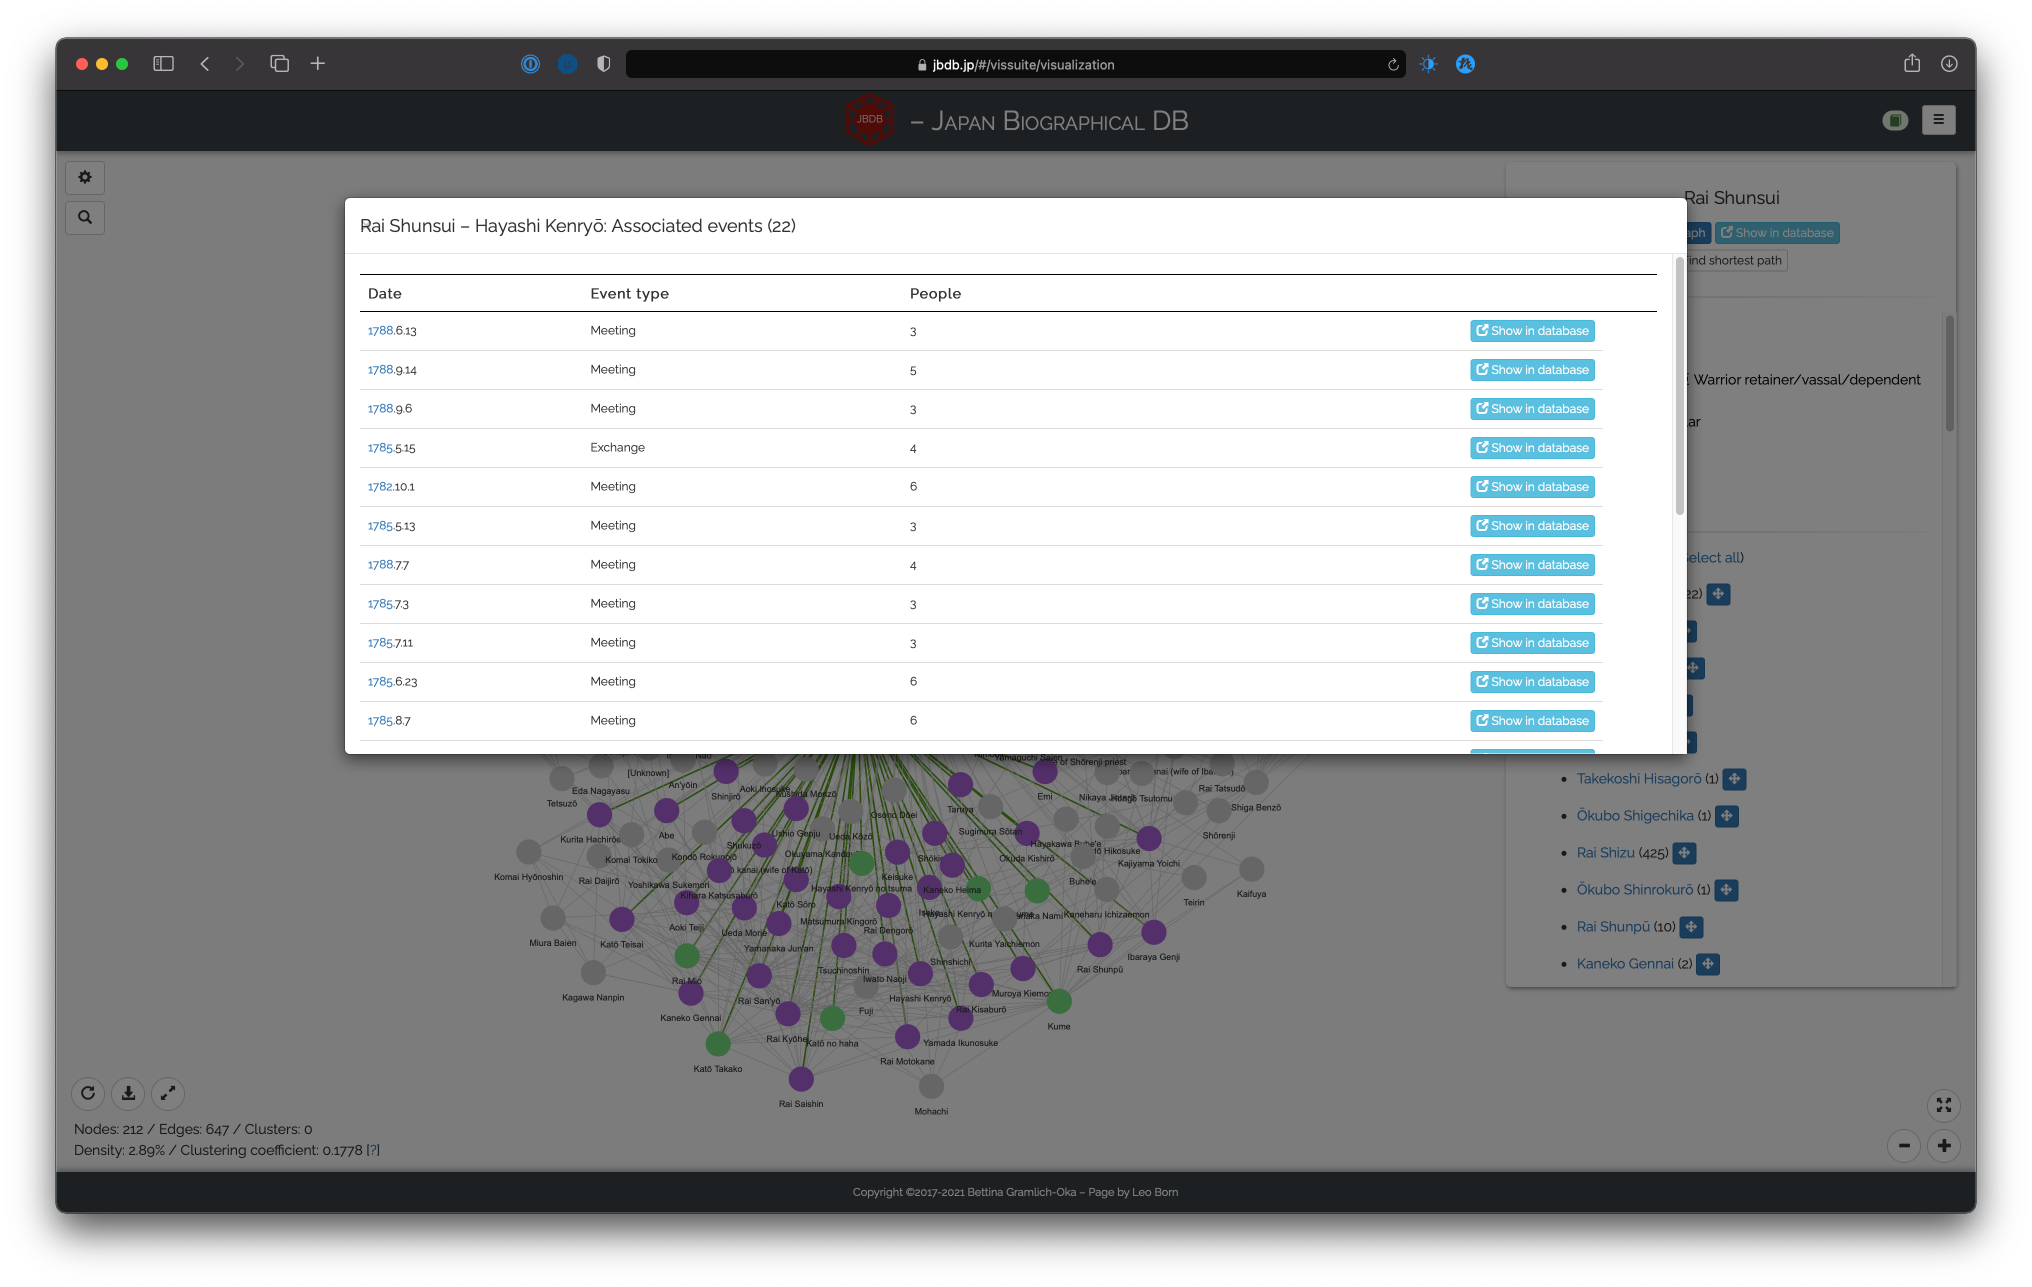Click the 1Password extension icon

(530, 64)
